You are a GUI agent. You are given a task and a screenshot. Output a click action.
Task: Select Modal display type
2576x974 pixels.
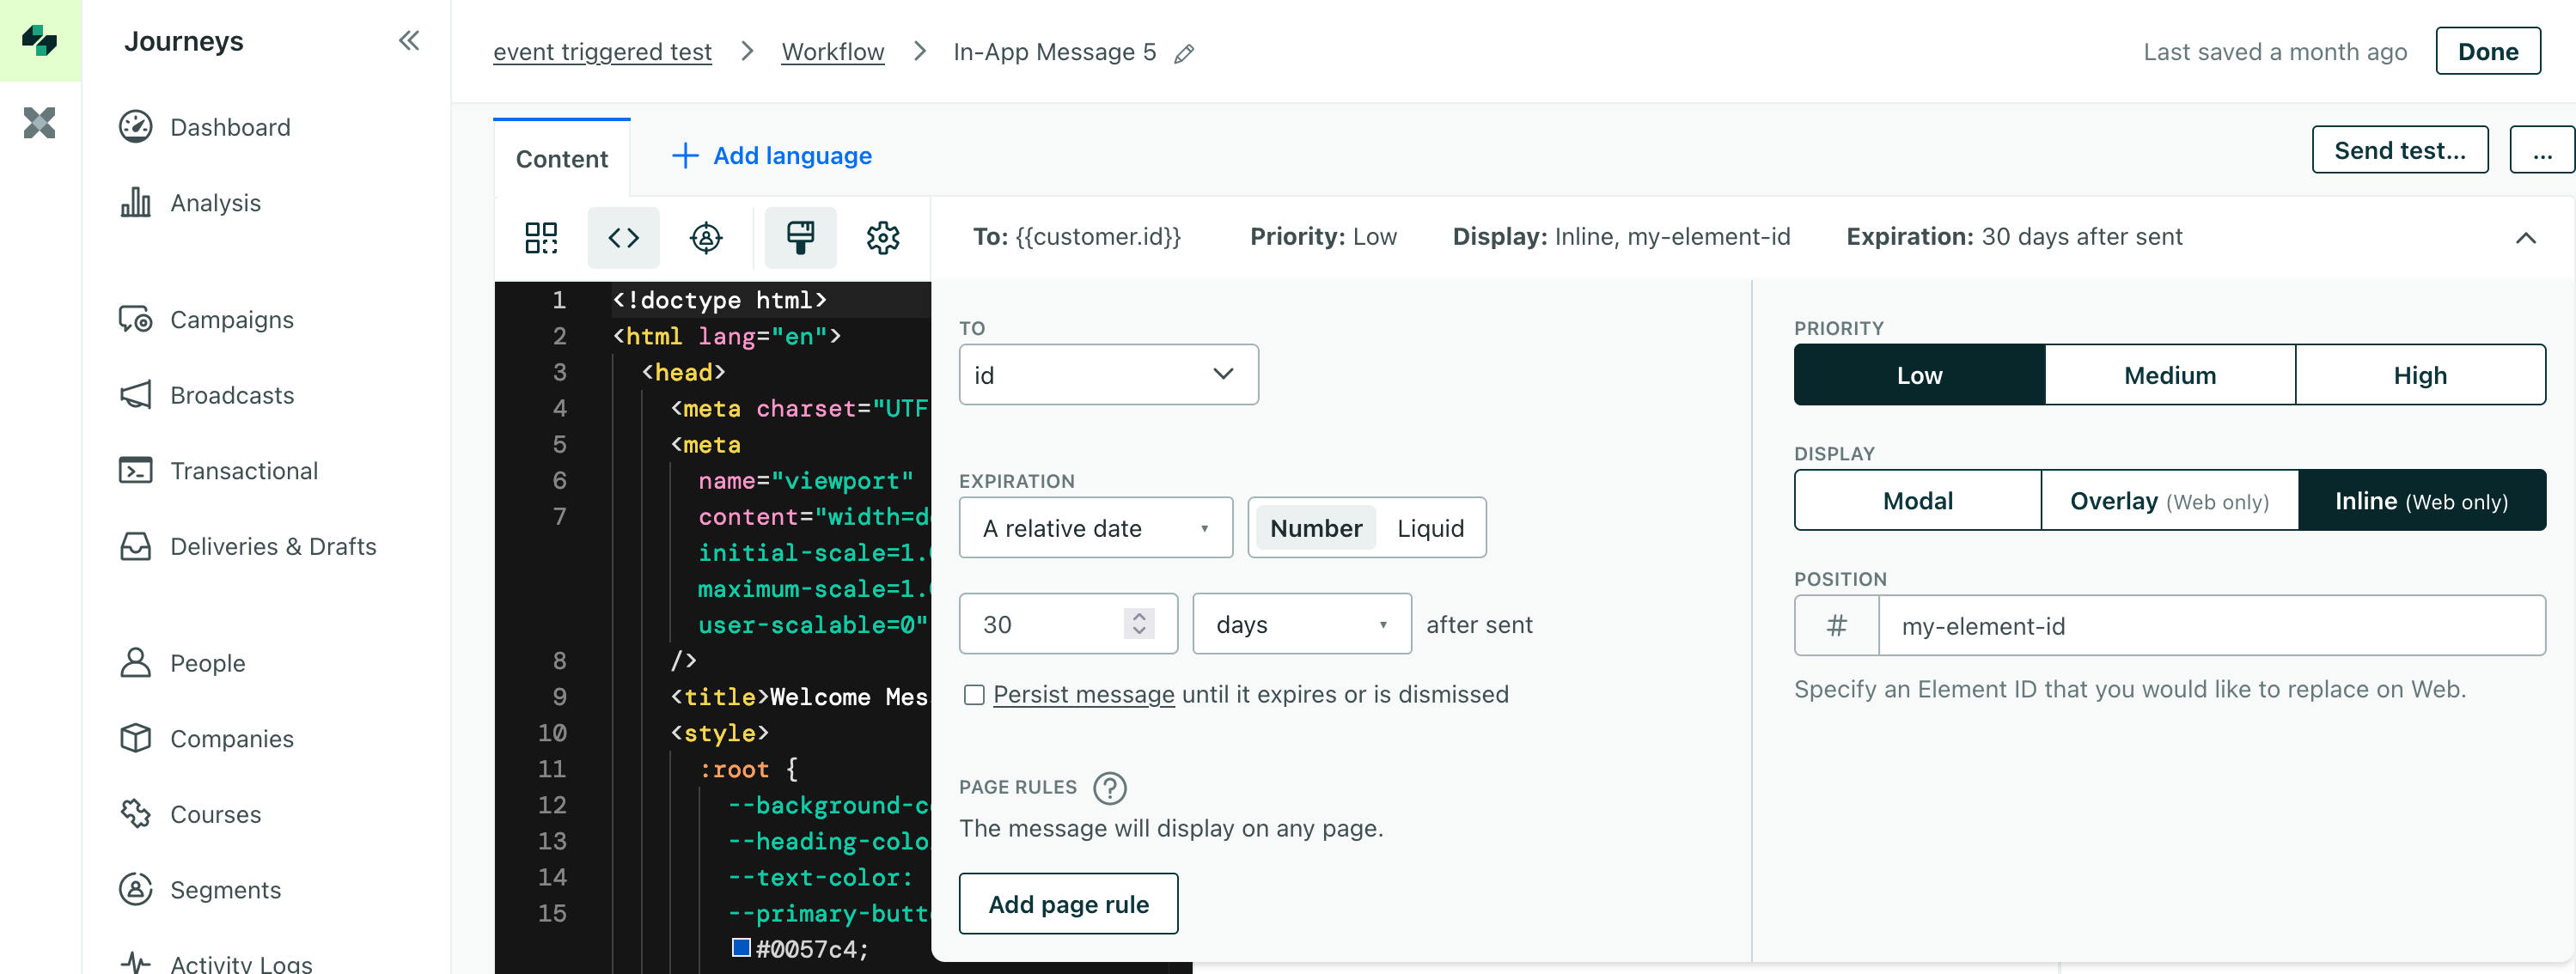pos(1916,500)
